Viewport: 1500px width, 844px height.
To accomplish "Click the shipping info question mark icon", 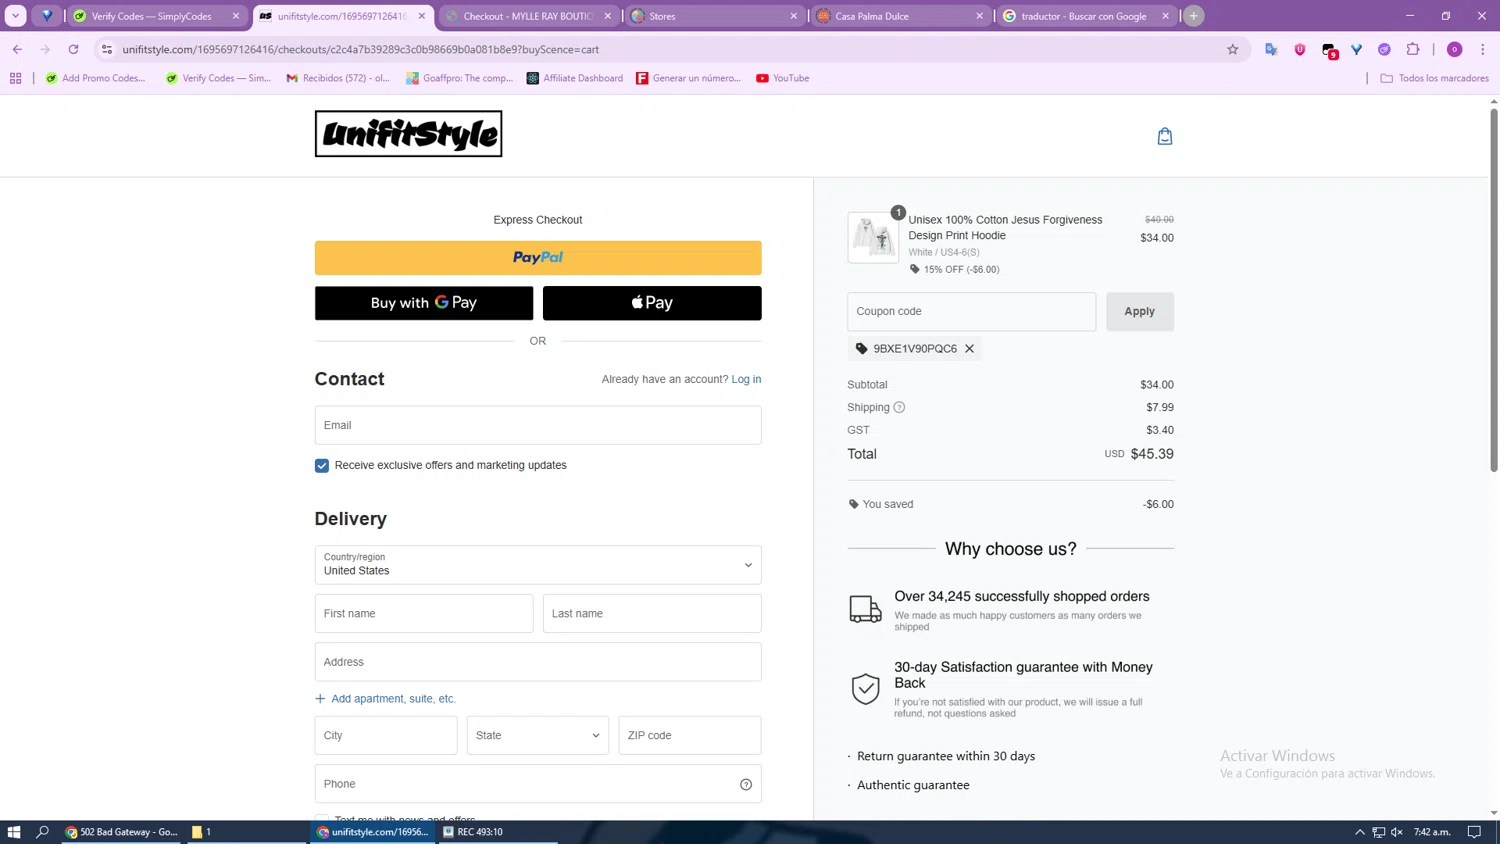I will pyautogui.click(x=899, y=407).
